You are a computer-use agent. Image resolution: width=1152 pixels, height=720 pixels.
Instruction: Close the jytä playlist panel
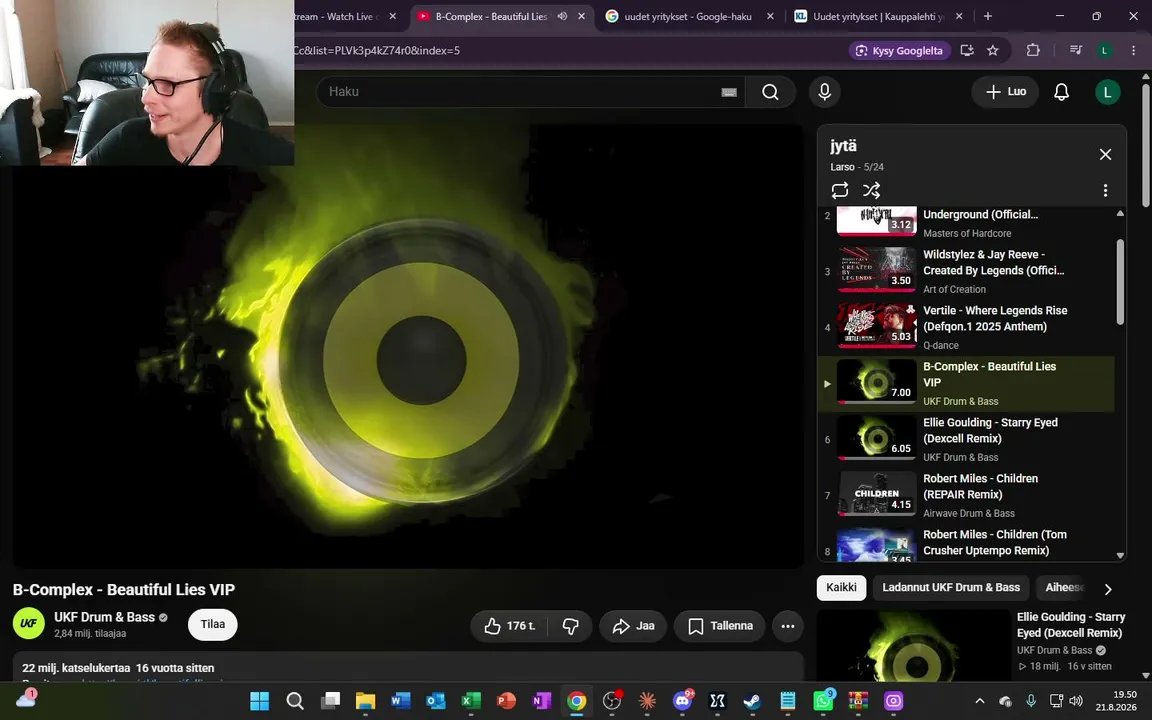1105,154
